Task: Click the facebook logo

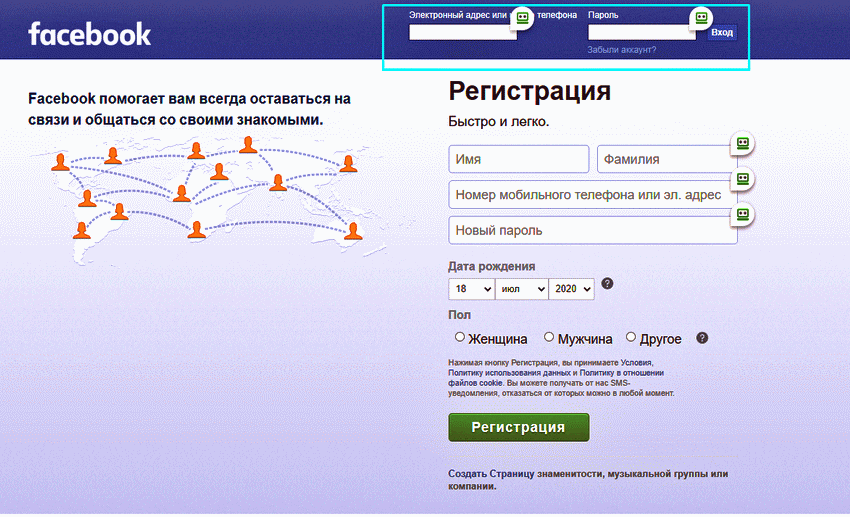Action: [x=89, y=34]
